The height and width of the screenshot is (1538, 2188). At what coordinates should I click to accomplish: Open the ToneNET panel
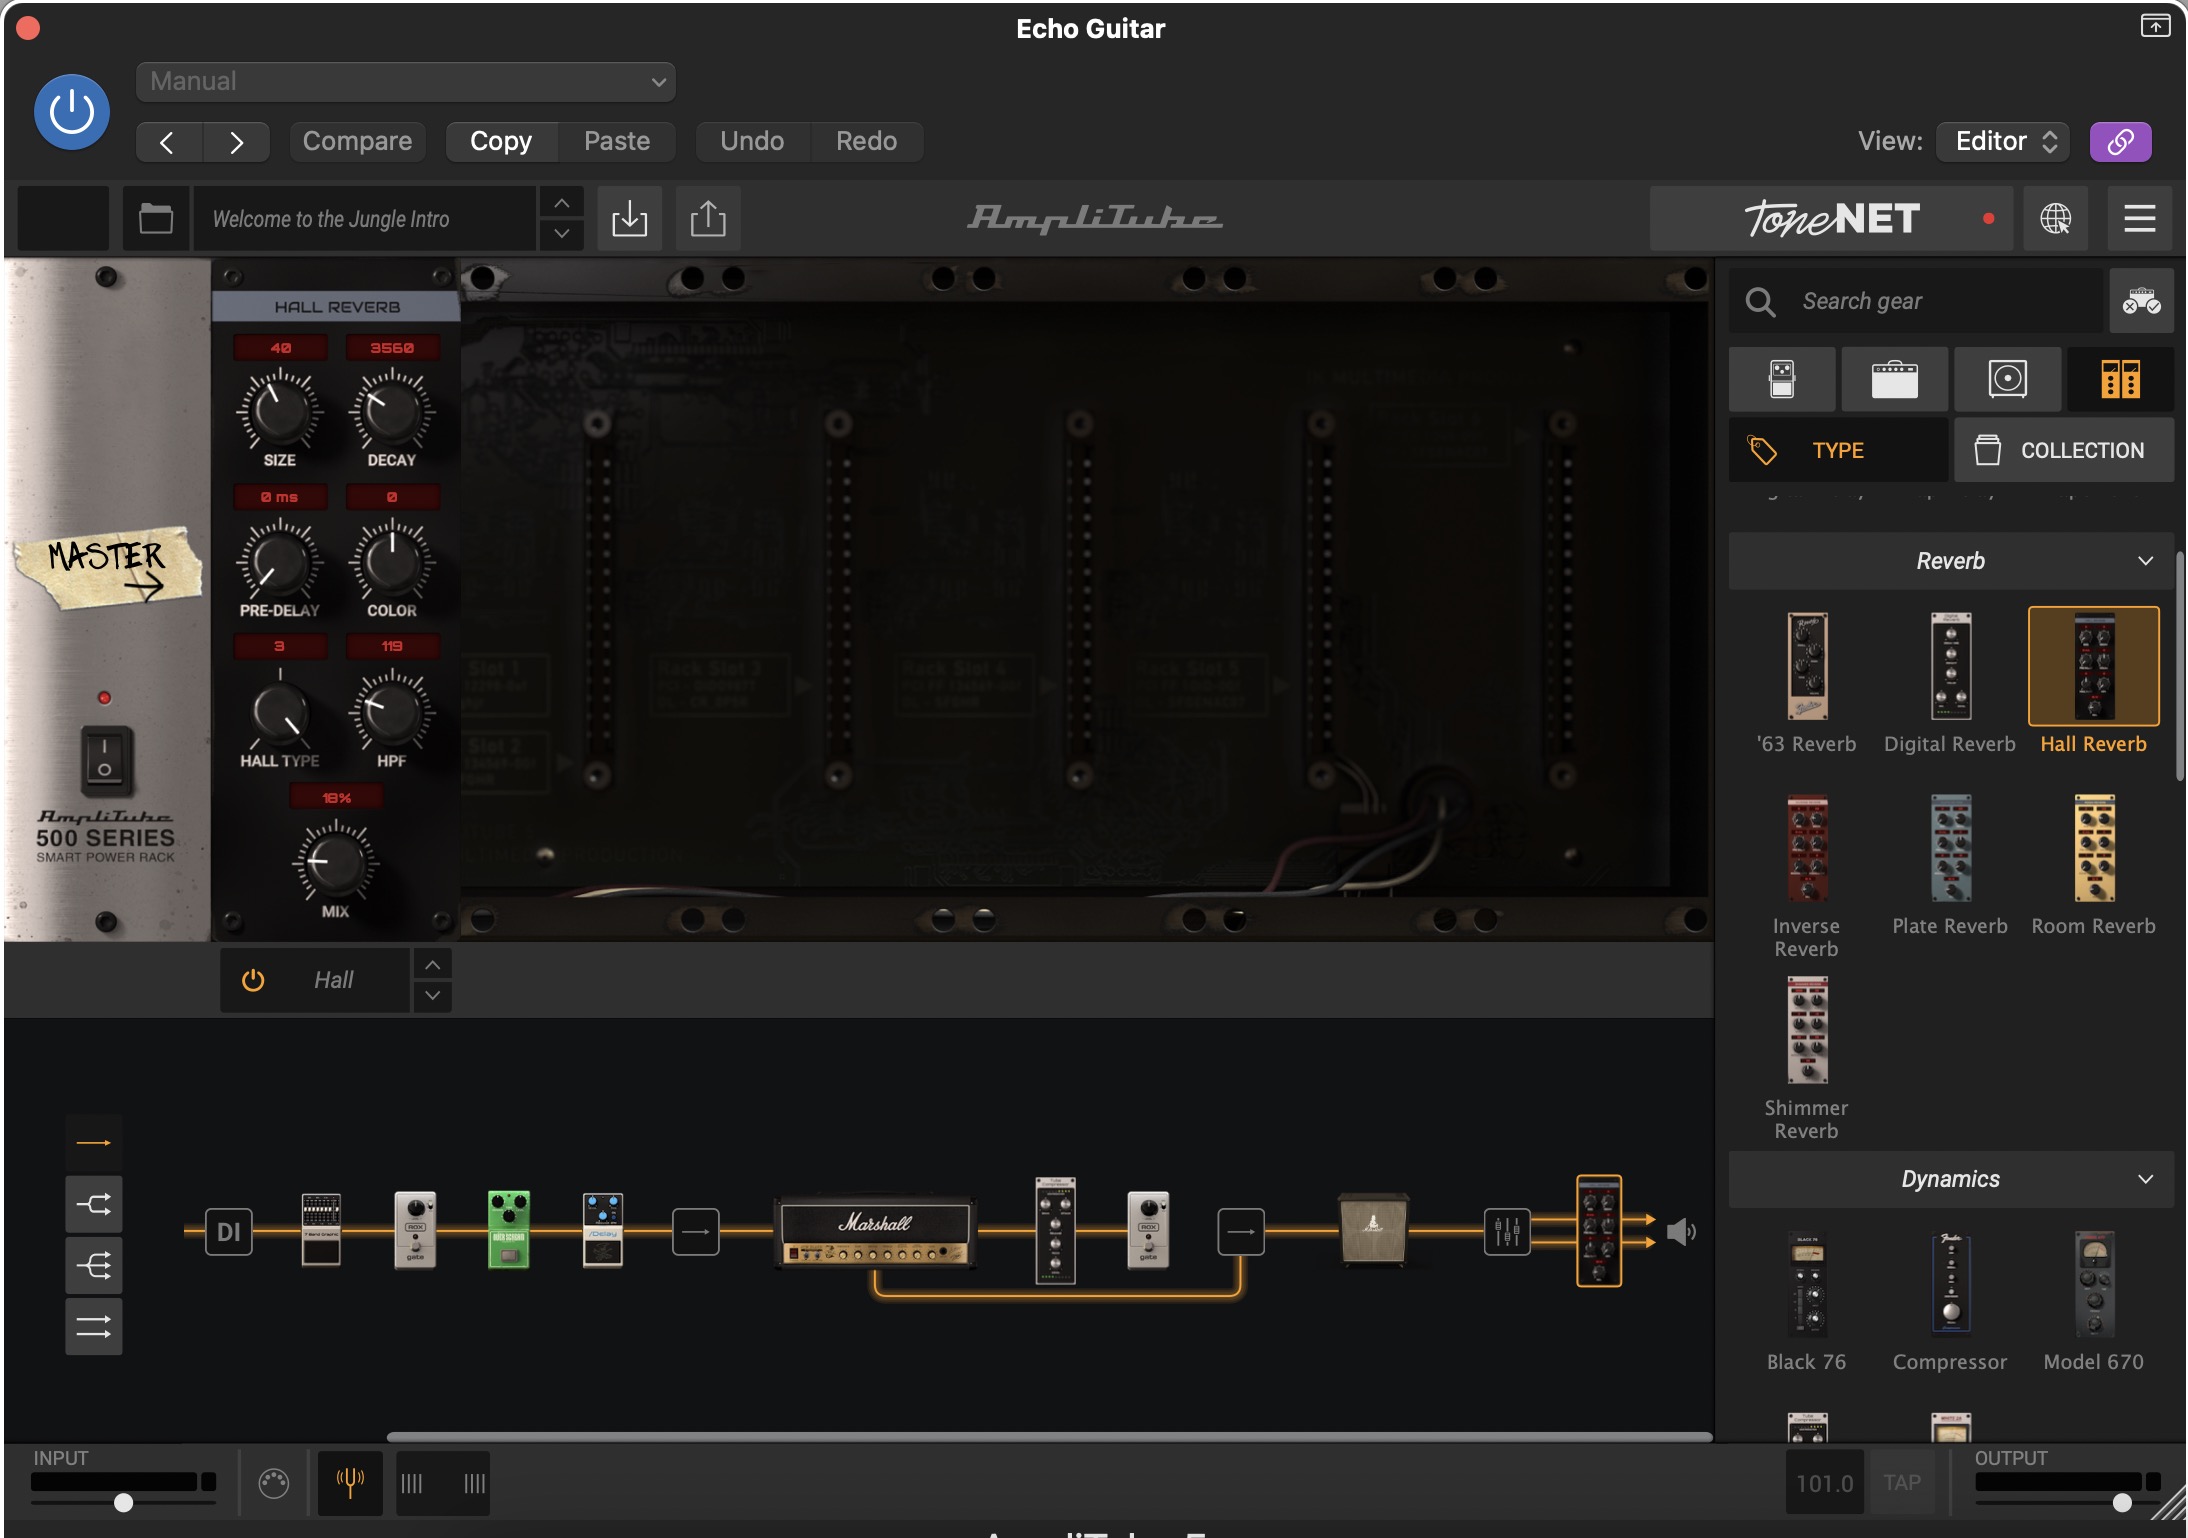1831,218
